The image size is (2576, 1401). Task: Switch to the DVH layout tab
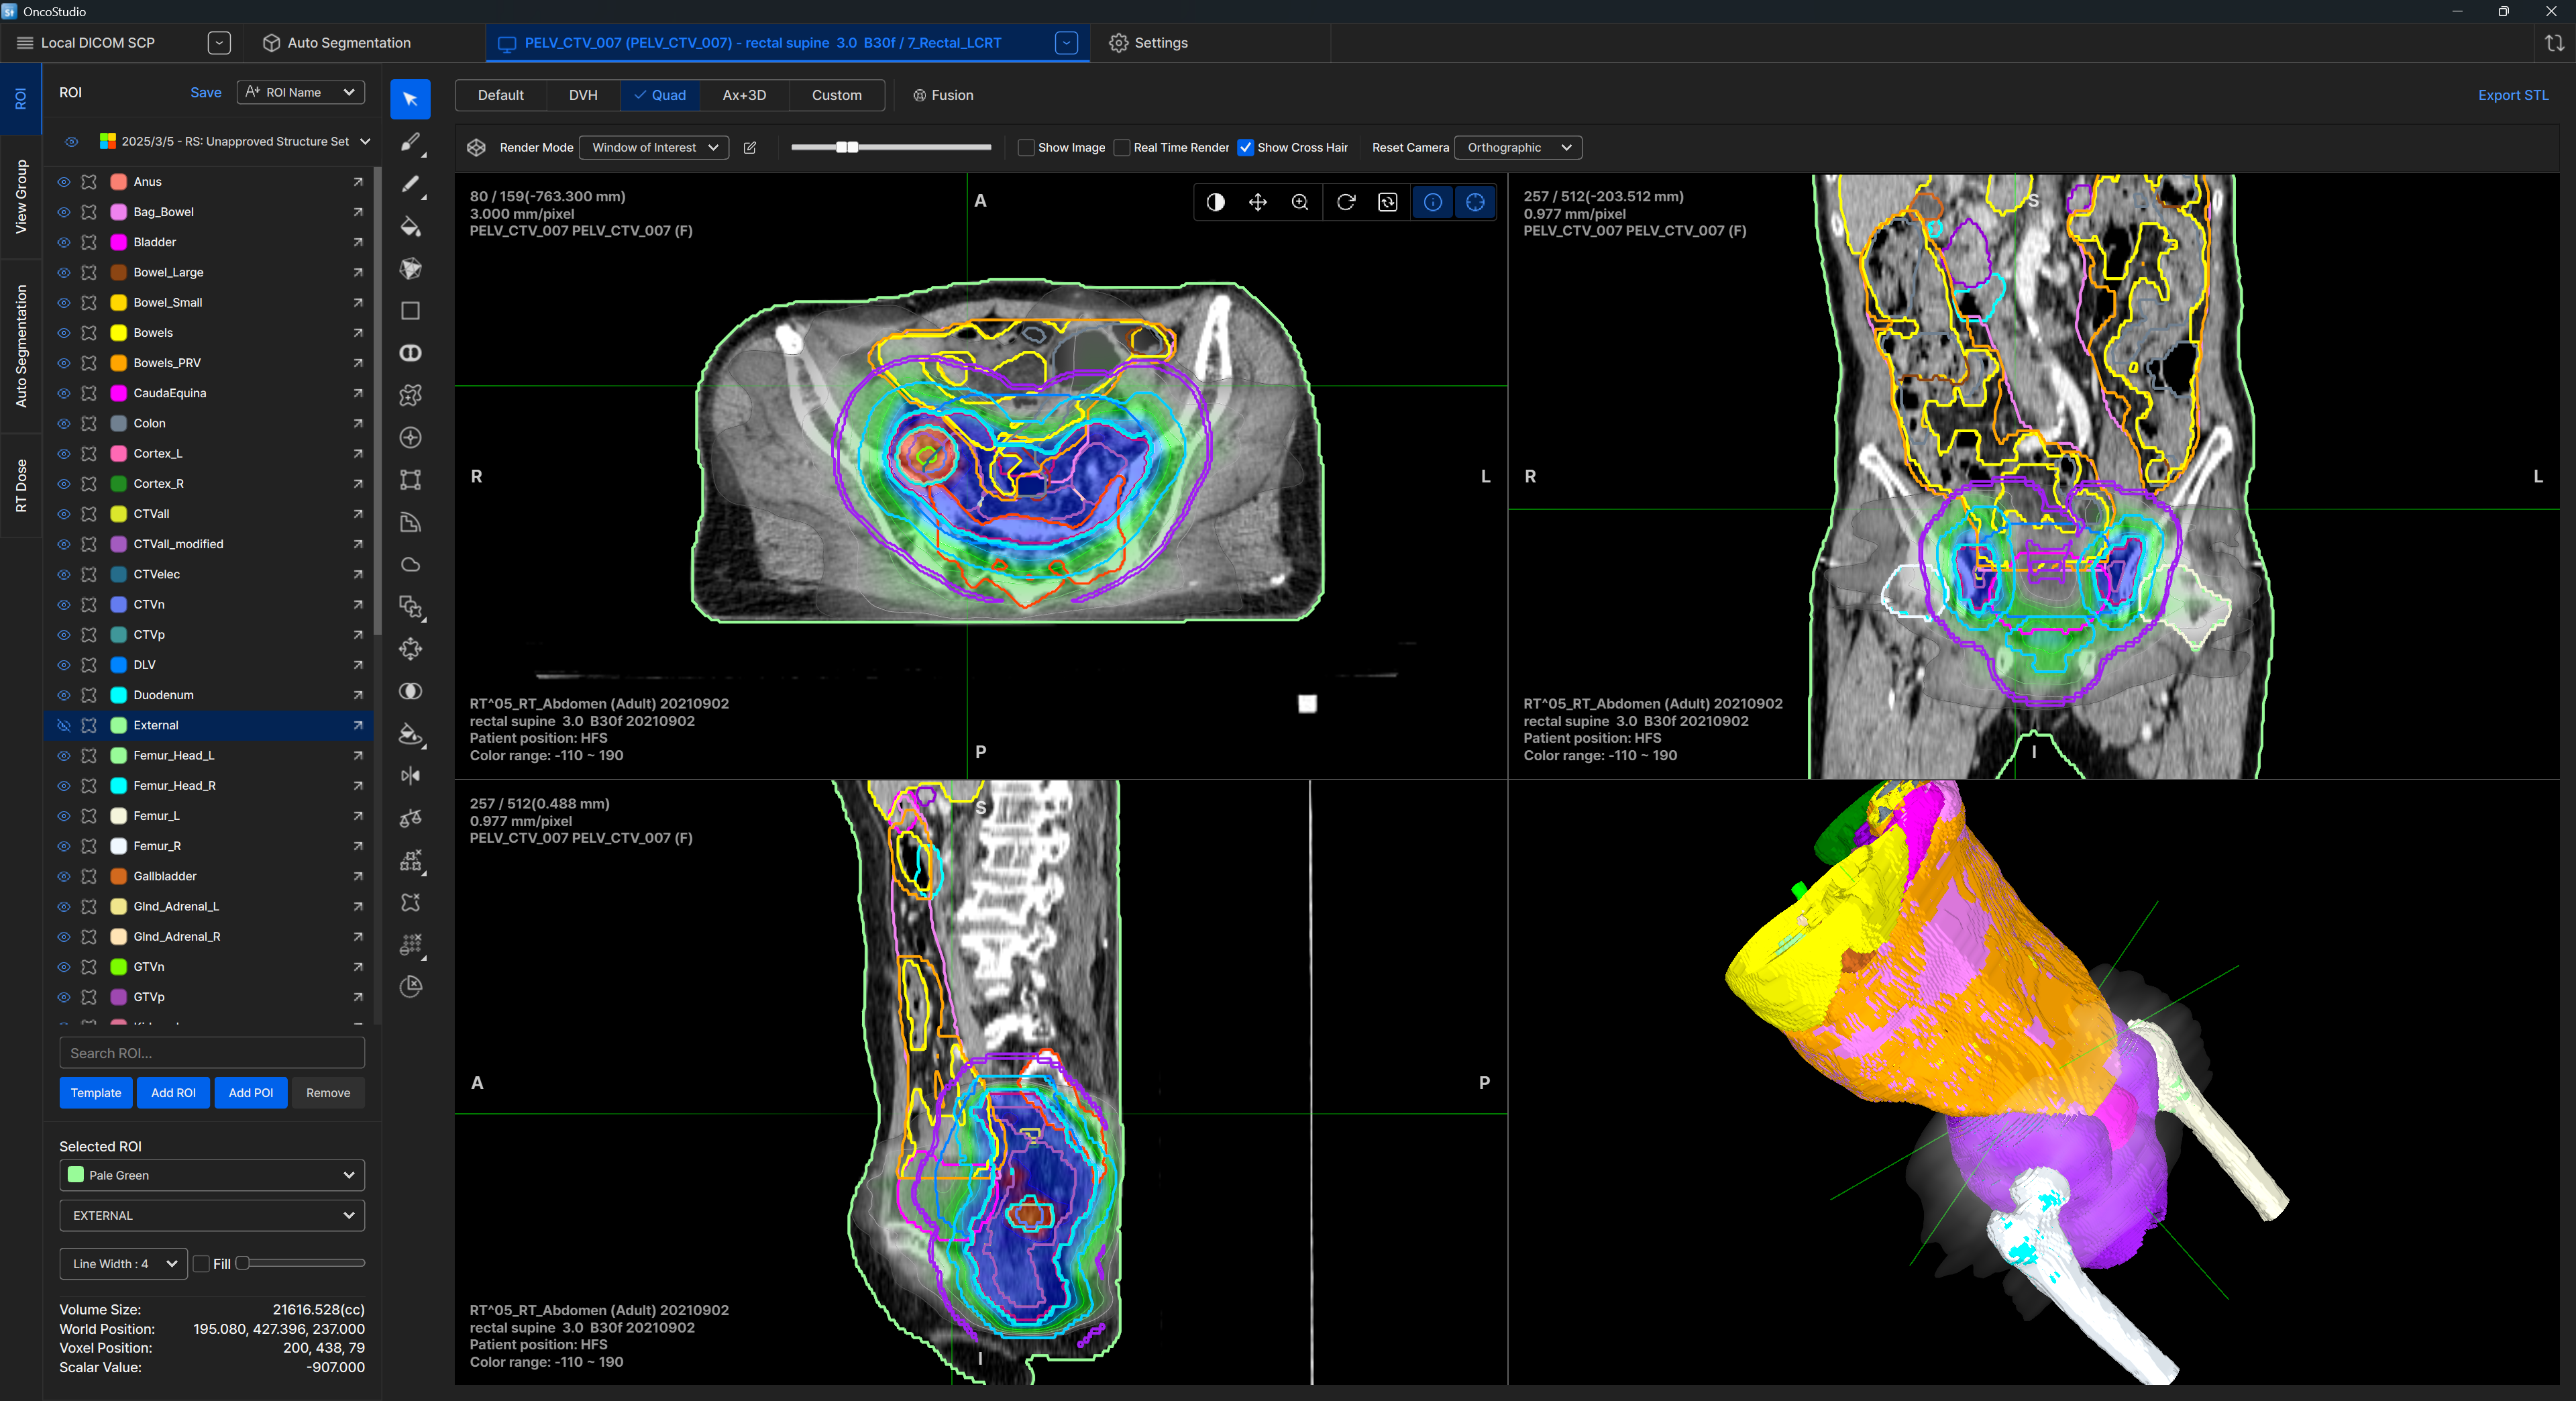tap(583, 95)
